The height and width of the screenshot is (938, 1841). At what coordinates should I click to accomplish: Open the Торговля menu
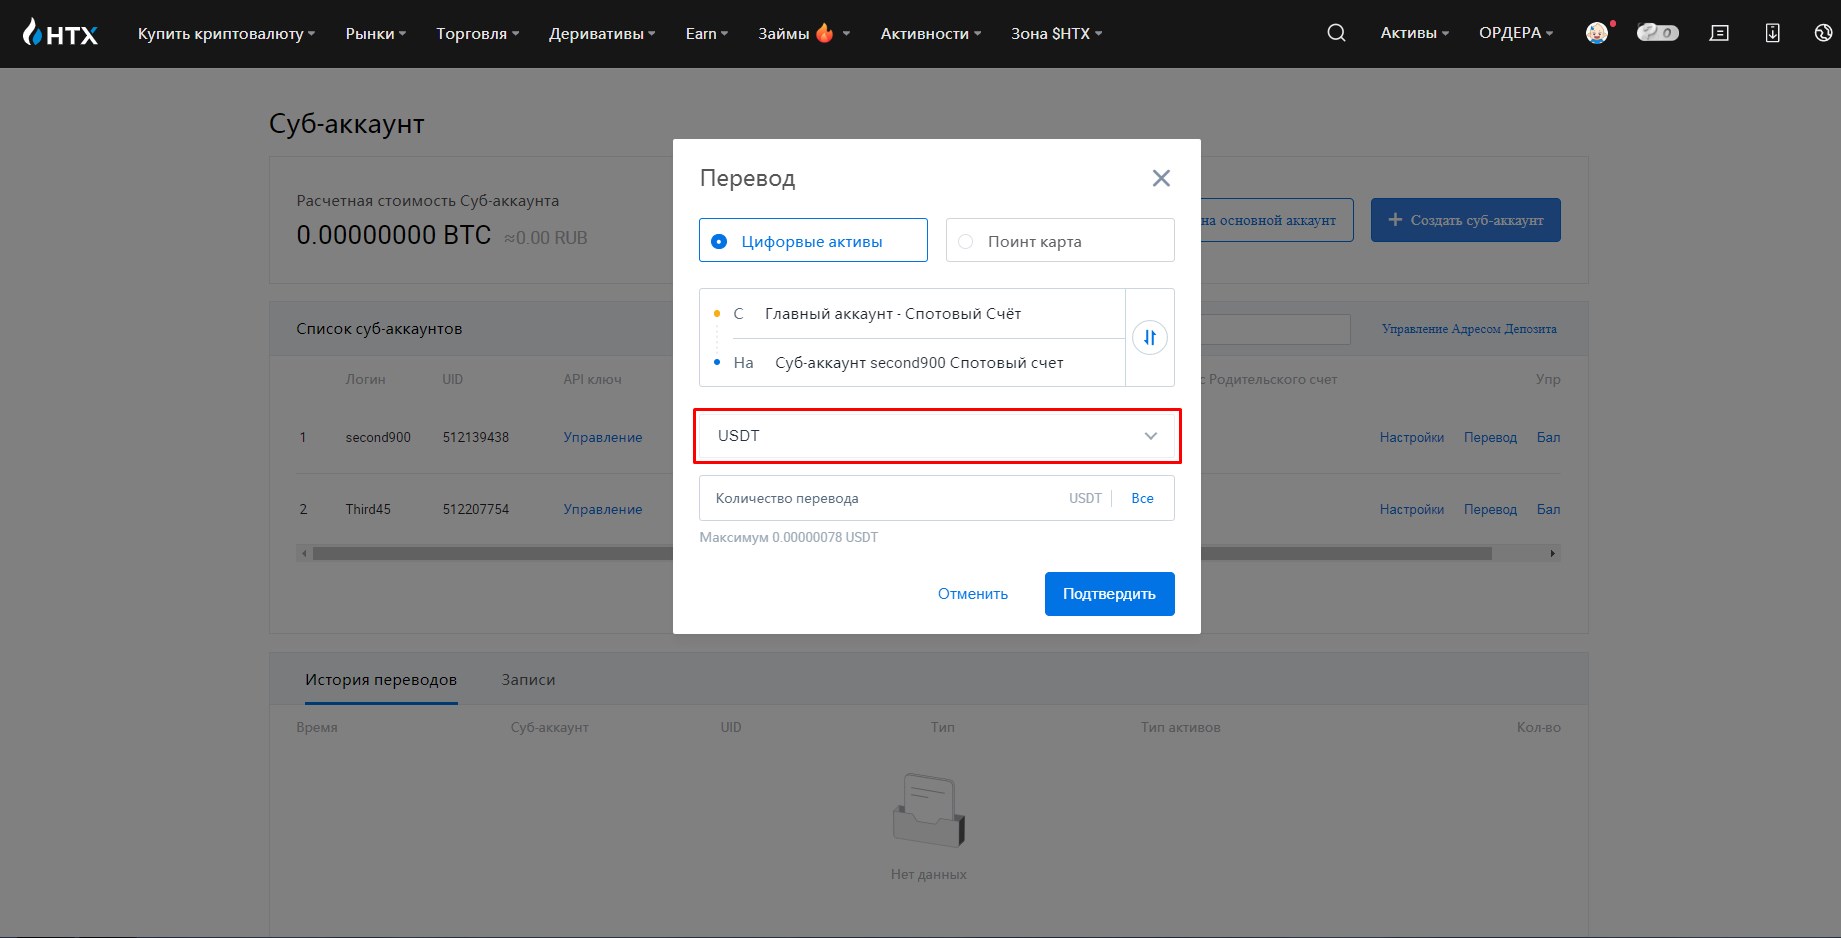pyautogui.click(x=478, y=33)
